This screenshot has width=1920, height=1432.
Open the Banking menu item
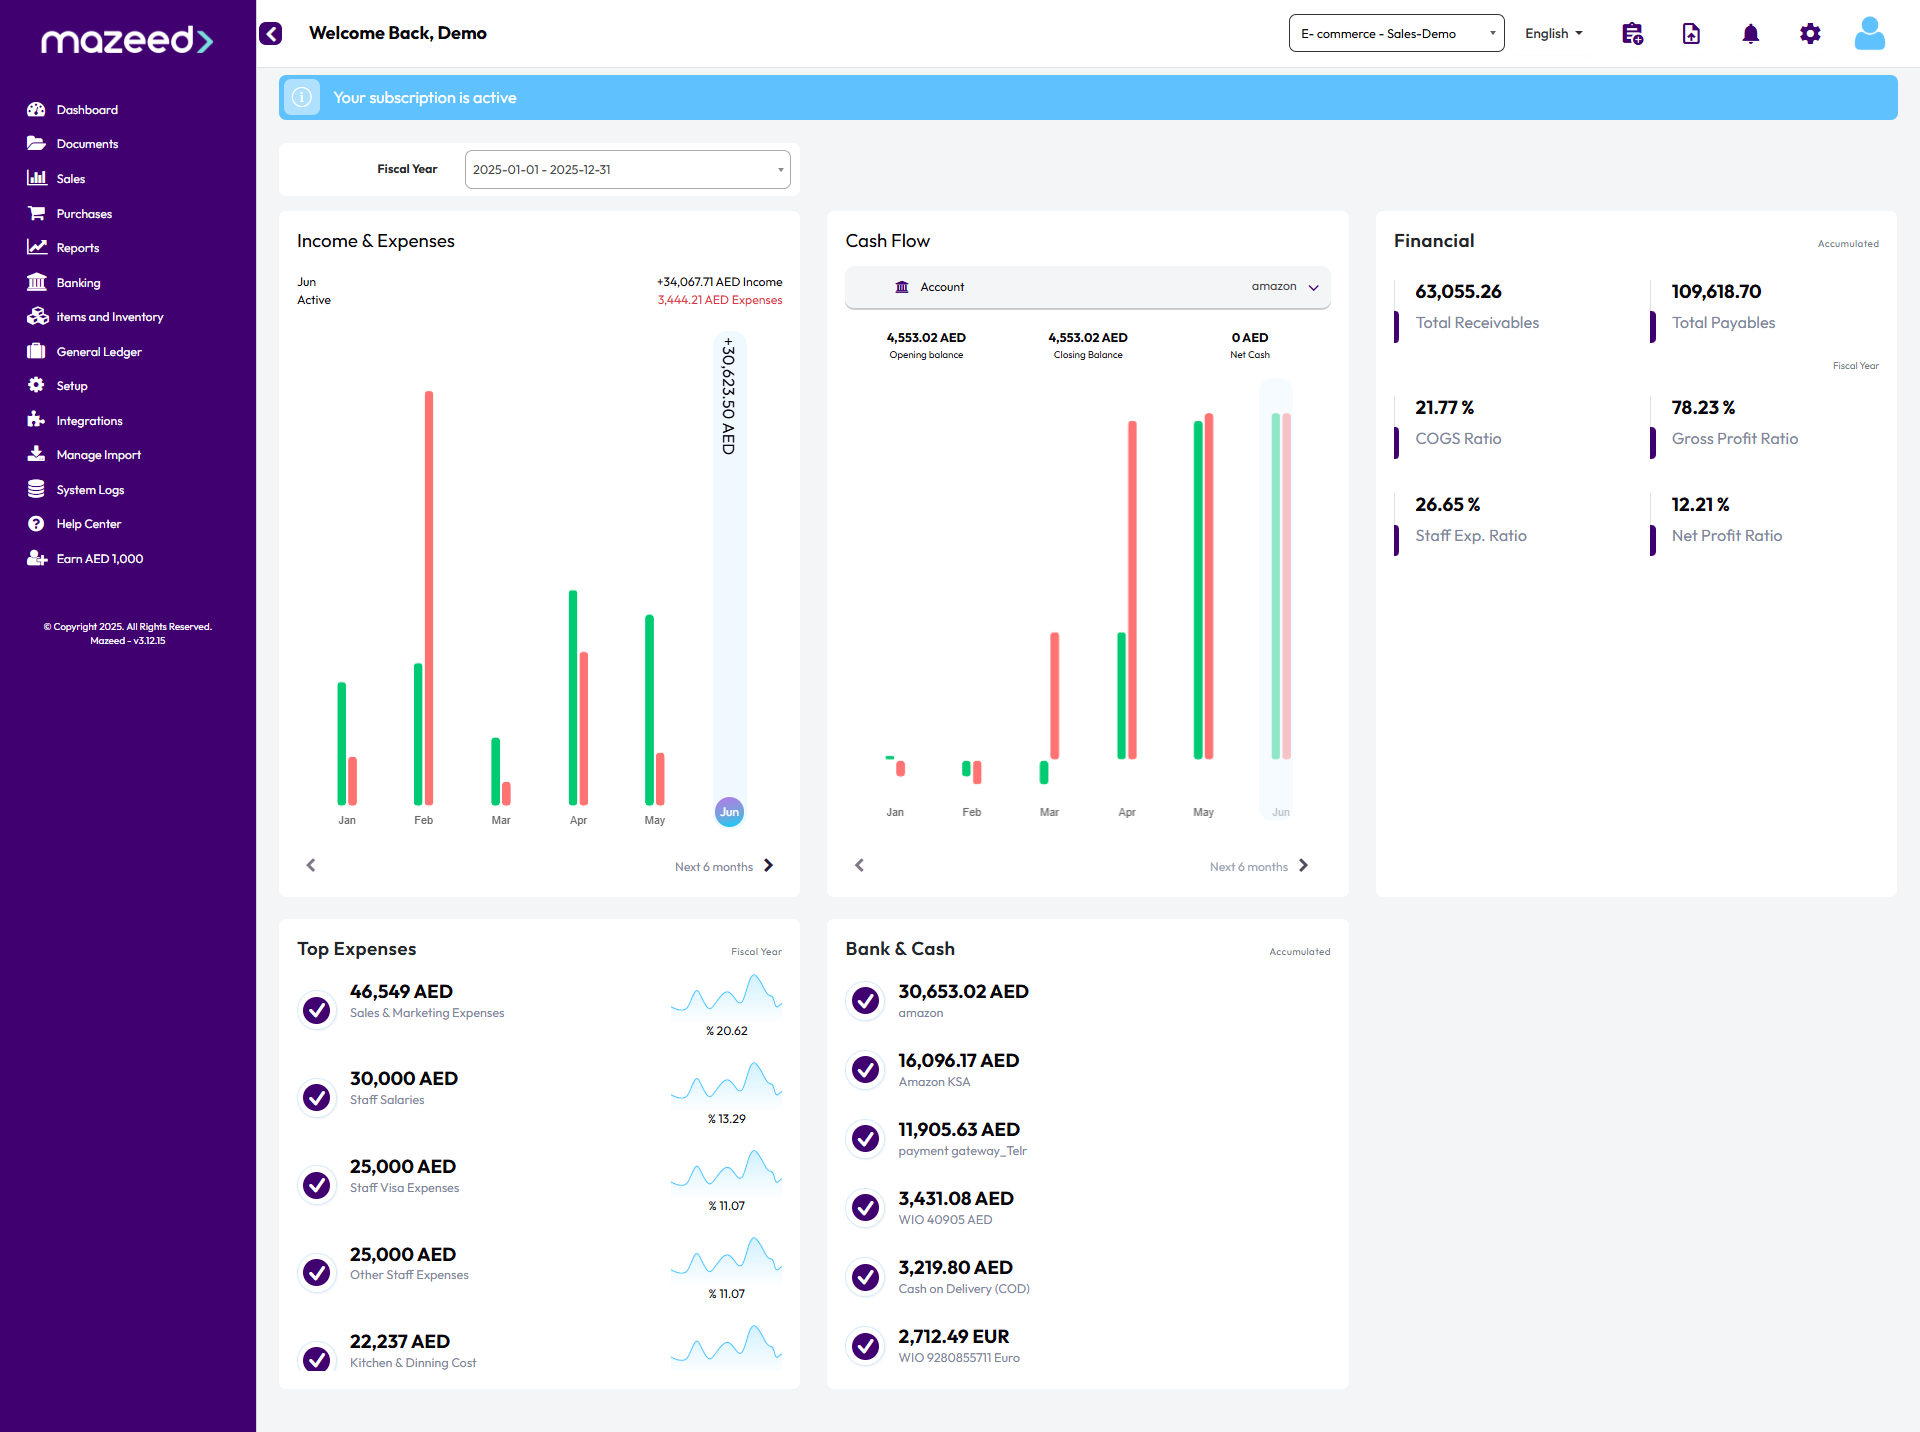[78, 283]
